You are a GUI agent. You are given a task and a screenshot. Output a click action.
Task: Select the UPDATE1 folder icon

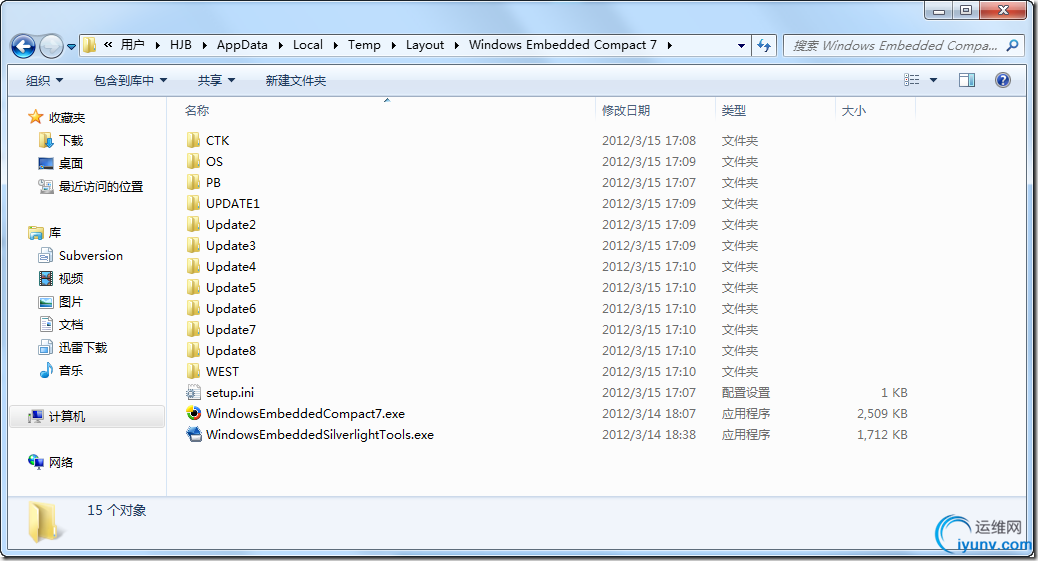click(193, 203)
